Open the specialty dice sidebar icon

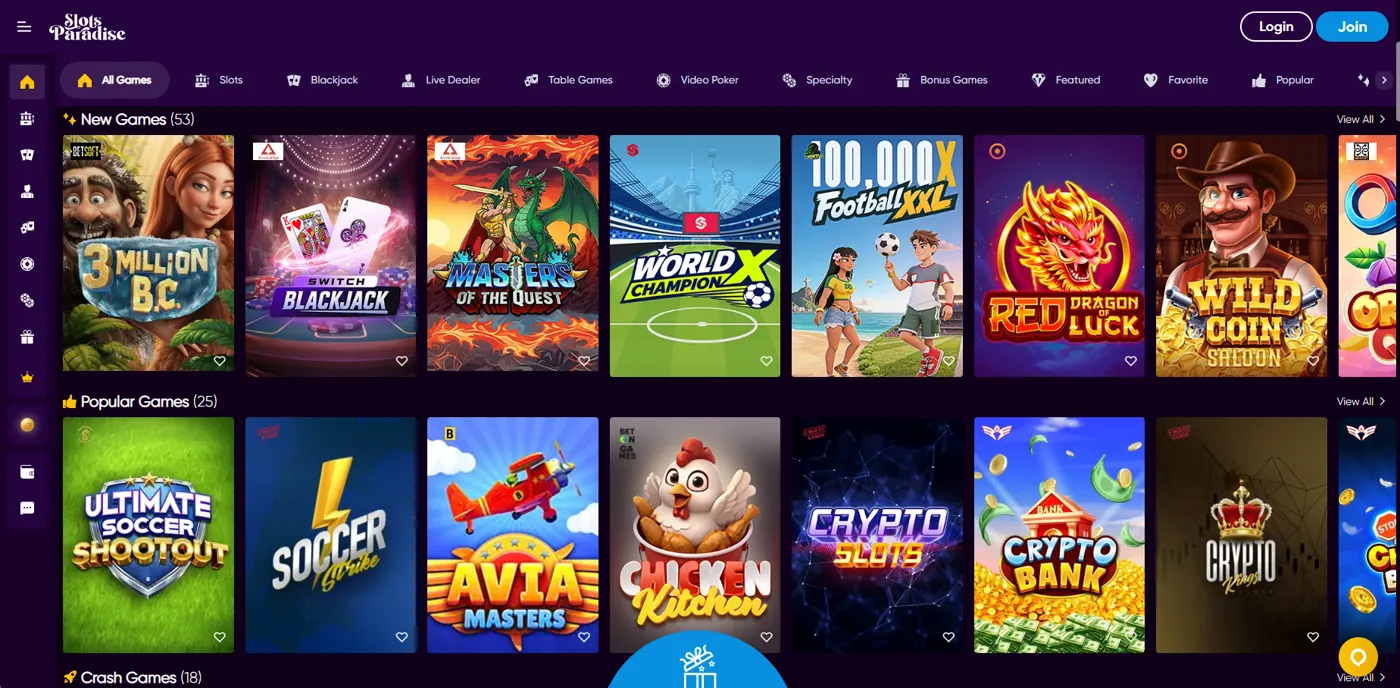[x=27, y=300]
